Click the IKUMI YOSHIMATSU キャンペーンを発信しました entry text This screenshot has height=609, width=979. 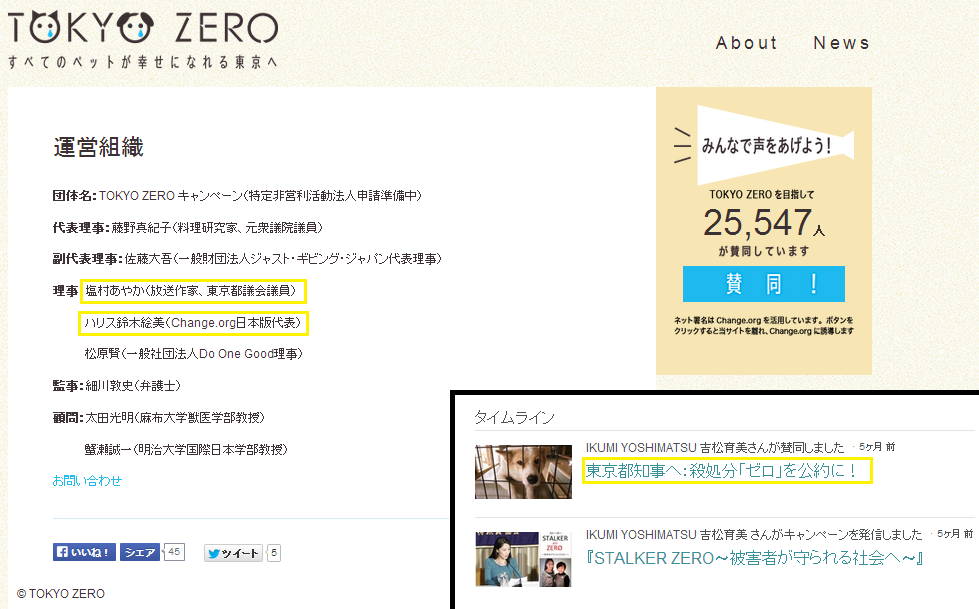pos(754,535)
